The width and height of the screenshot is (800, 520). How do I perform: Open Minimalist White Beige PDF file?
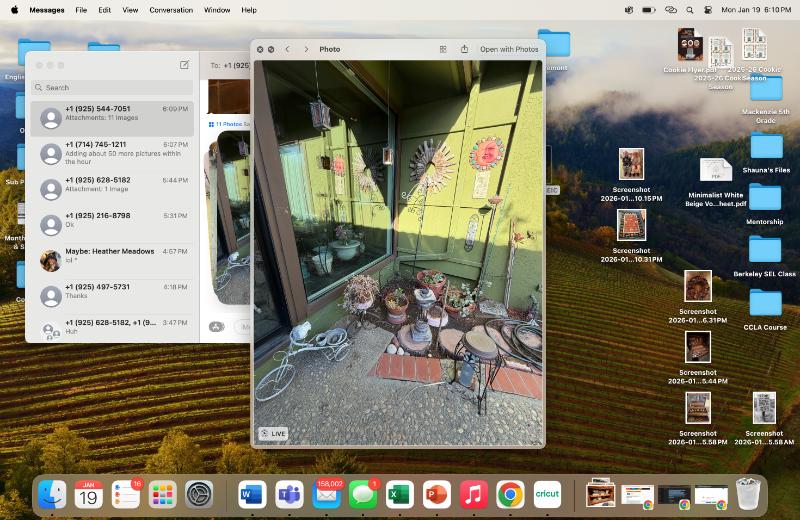716,172
